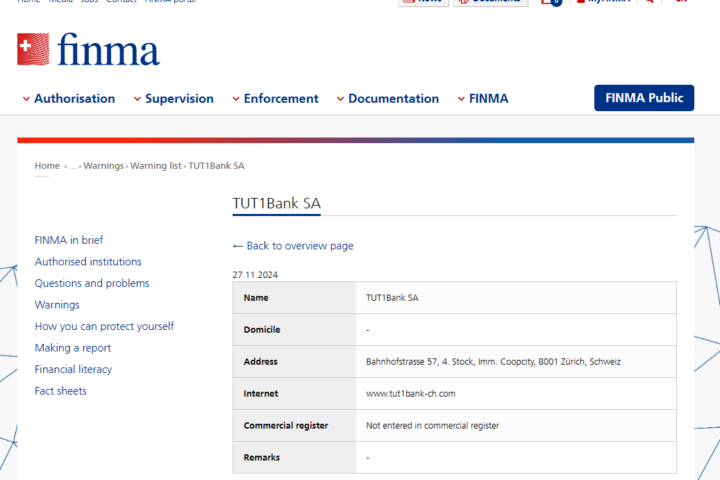Viewport: 720px width, 480px height.
Task: Open Questions and problems sidebar link
Action: click(92, 283)
